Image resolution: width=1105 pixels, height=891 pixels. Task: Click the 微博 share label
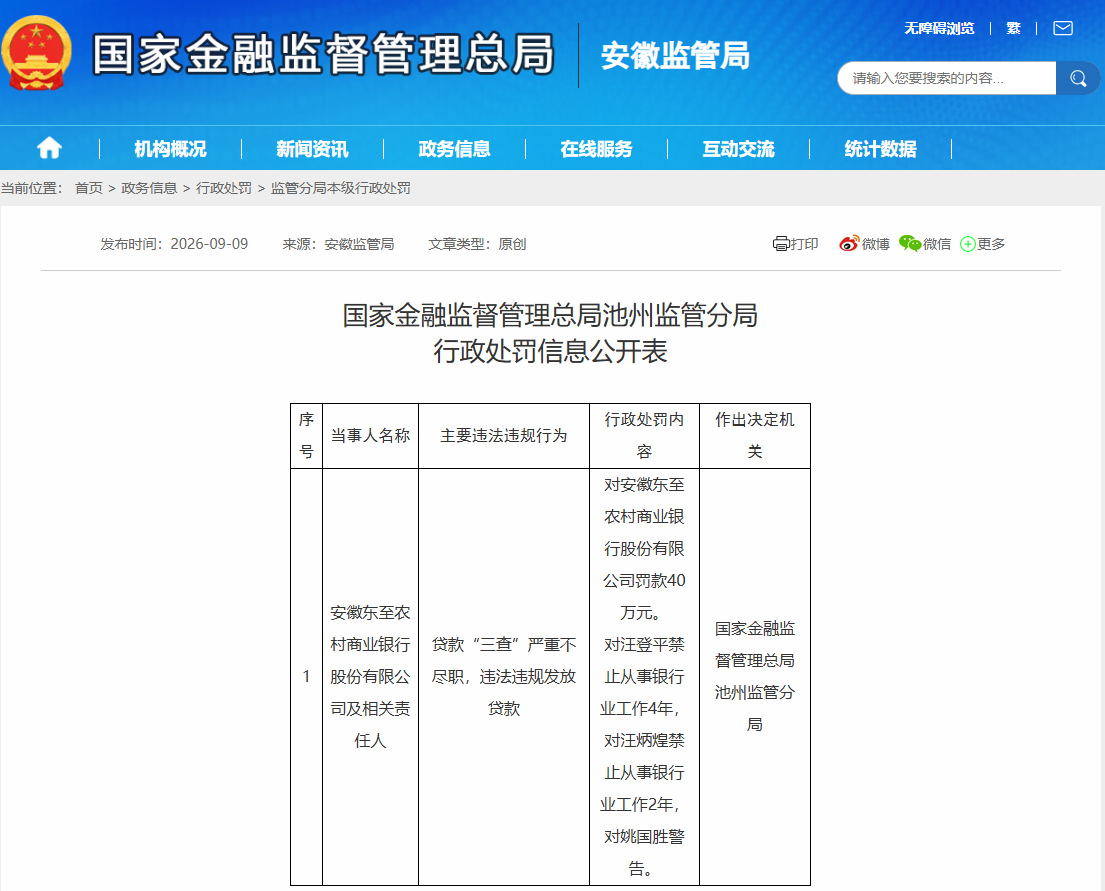tap(876, 244)
